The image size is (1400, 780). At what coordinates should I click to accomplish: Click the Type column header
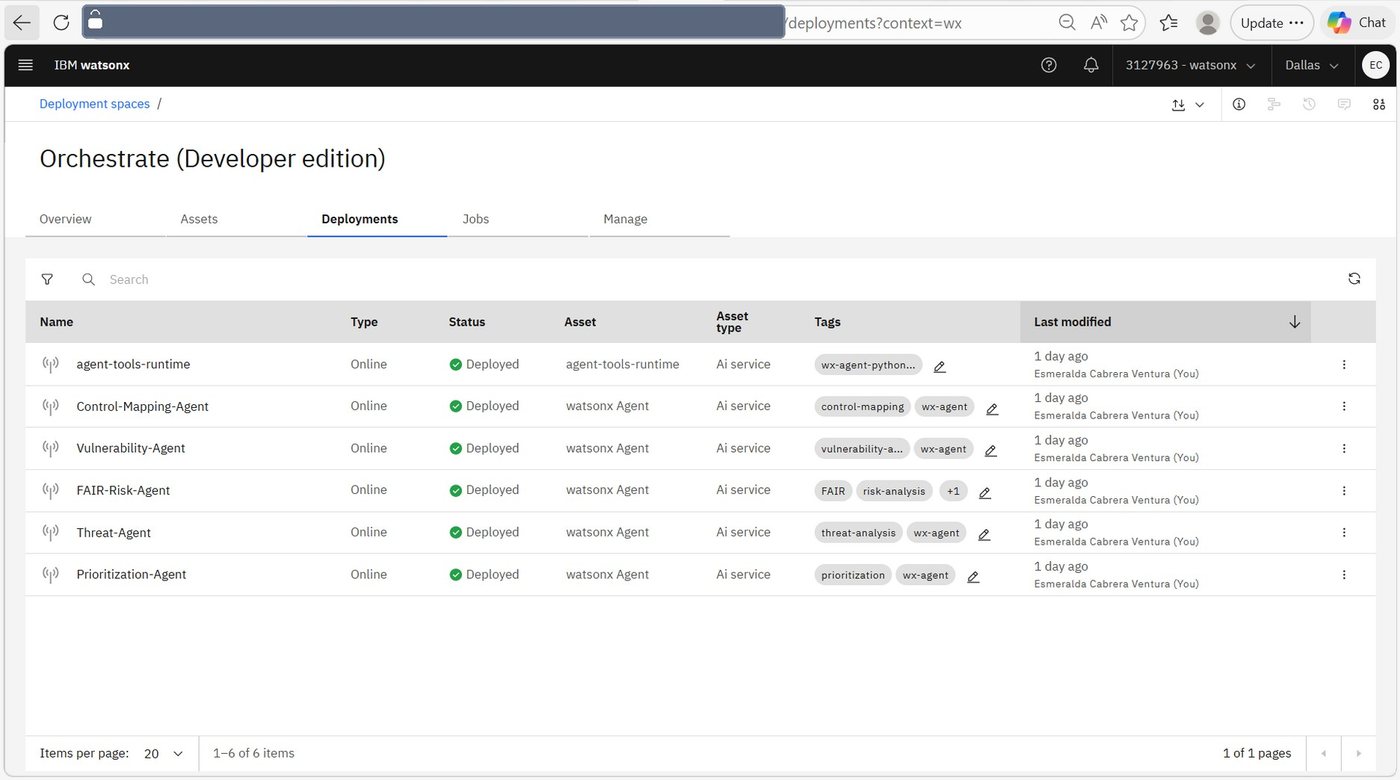coord(364,322)
